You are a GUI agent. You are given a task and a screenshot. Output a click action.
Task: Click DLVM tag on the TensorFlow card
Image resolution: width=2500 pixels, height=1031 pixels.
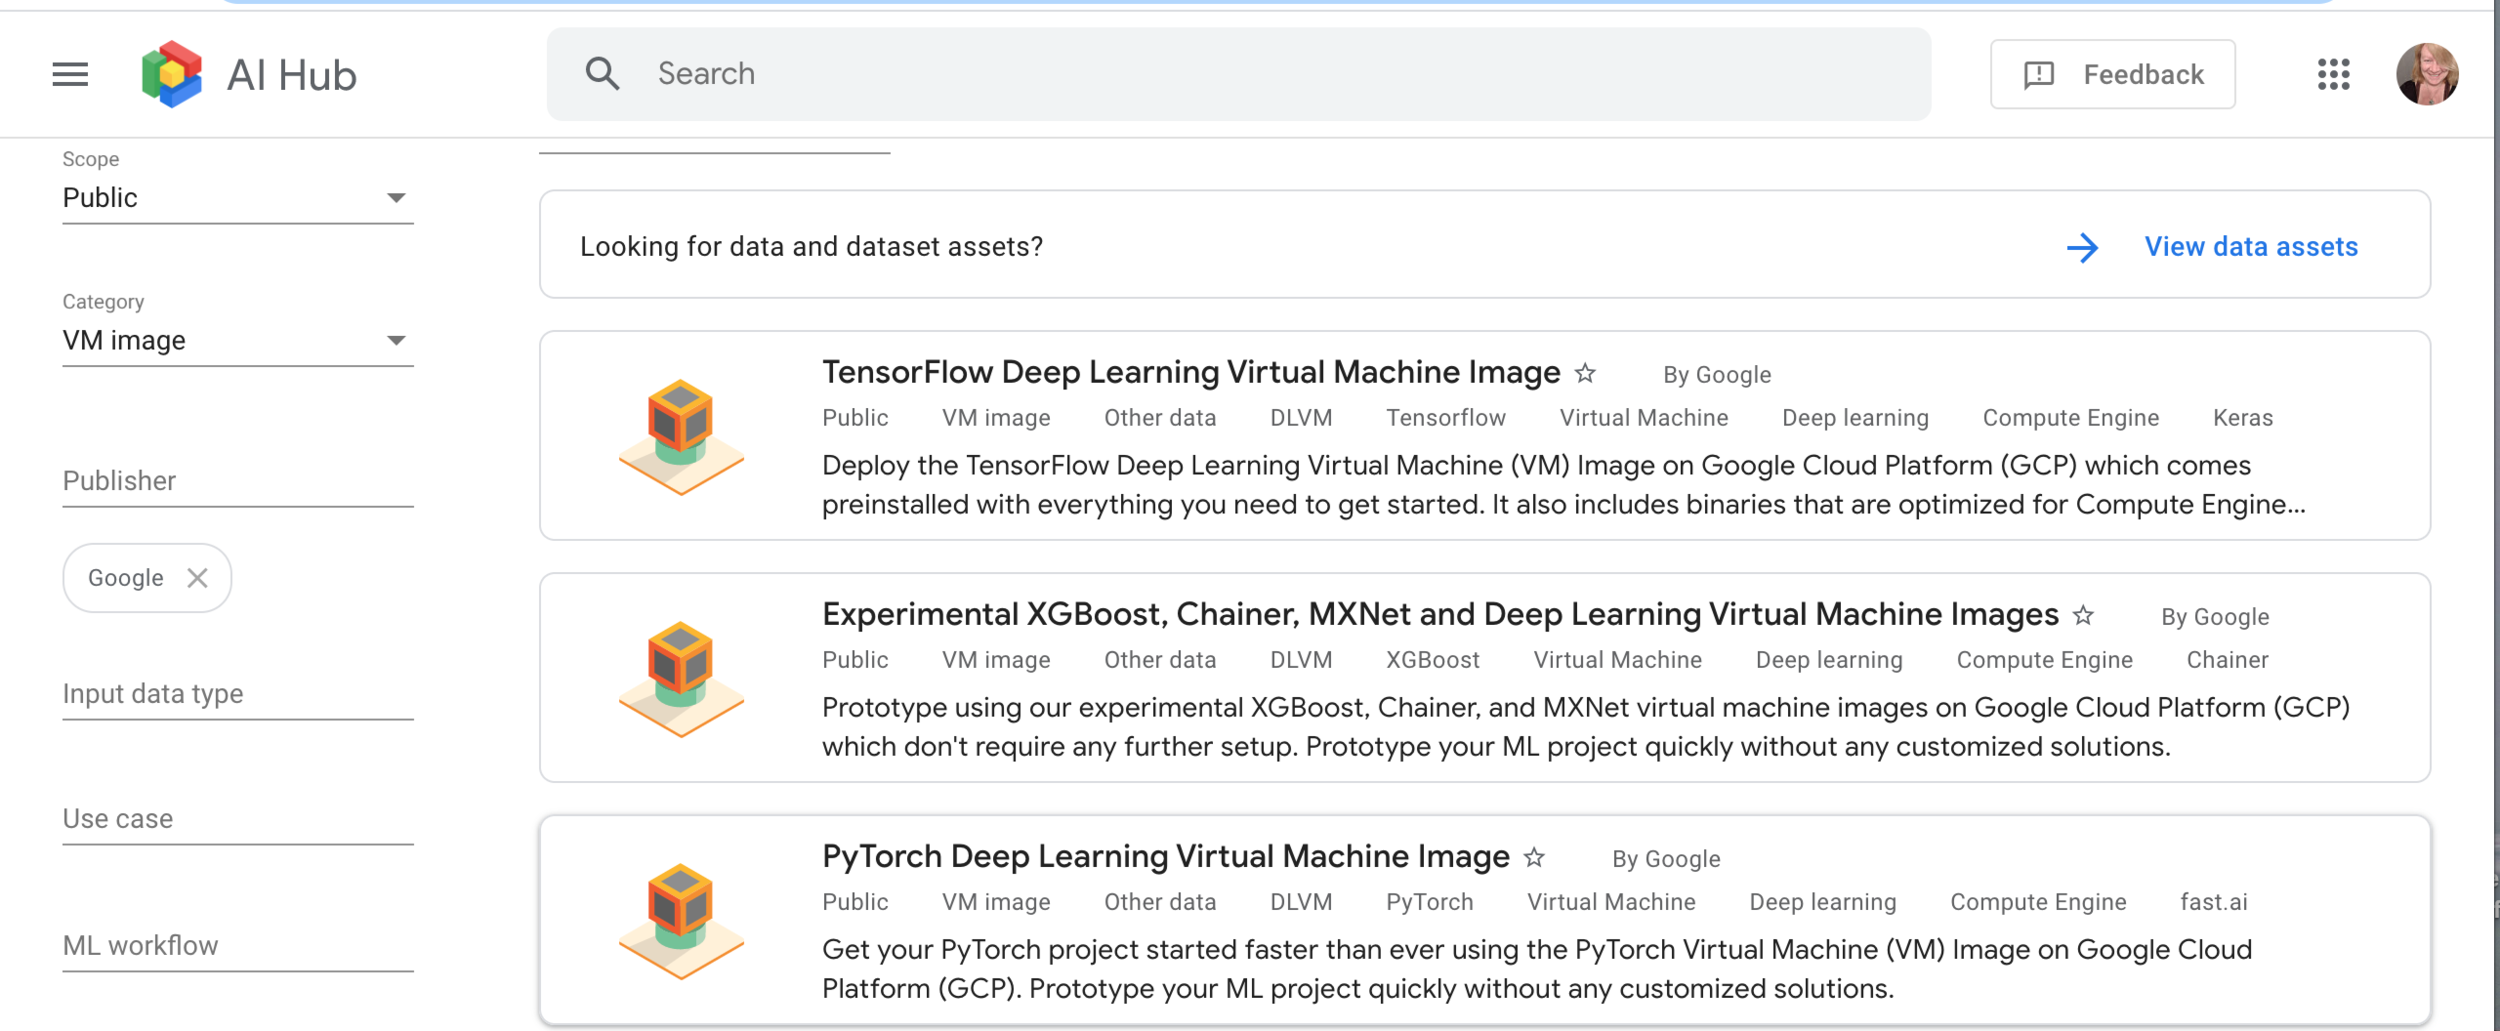click(1301, 418)
